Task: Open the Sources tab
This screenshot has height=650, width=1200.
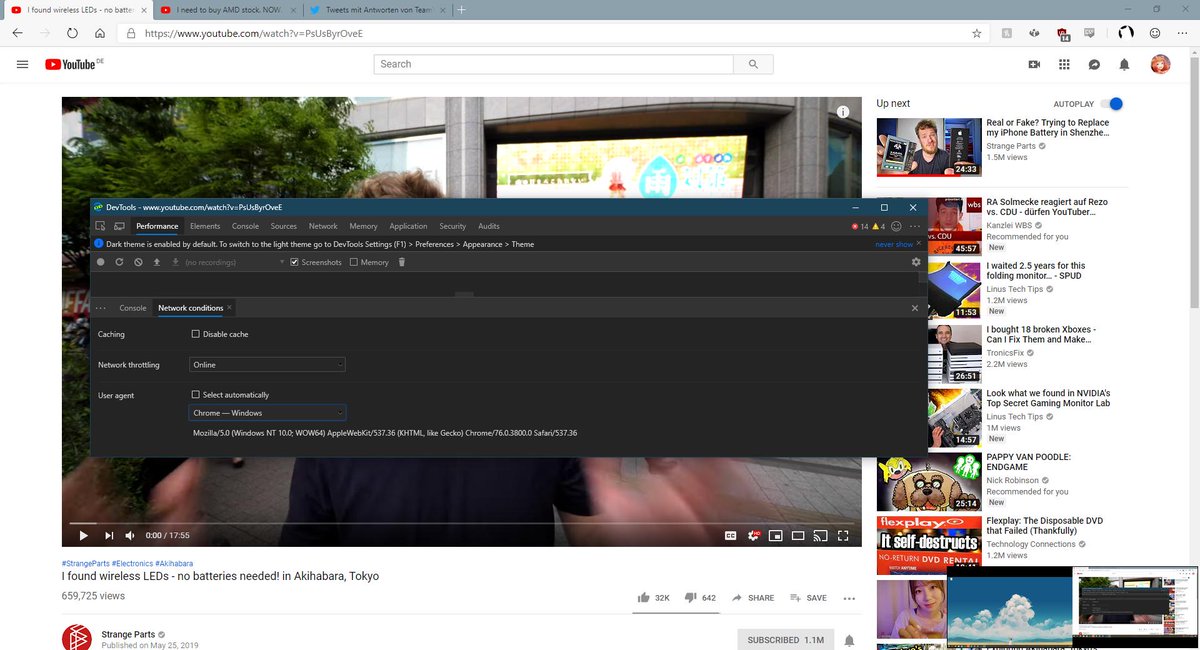Action: tap(284, 226)
